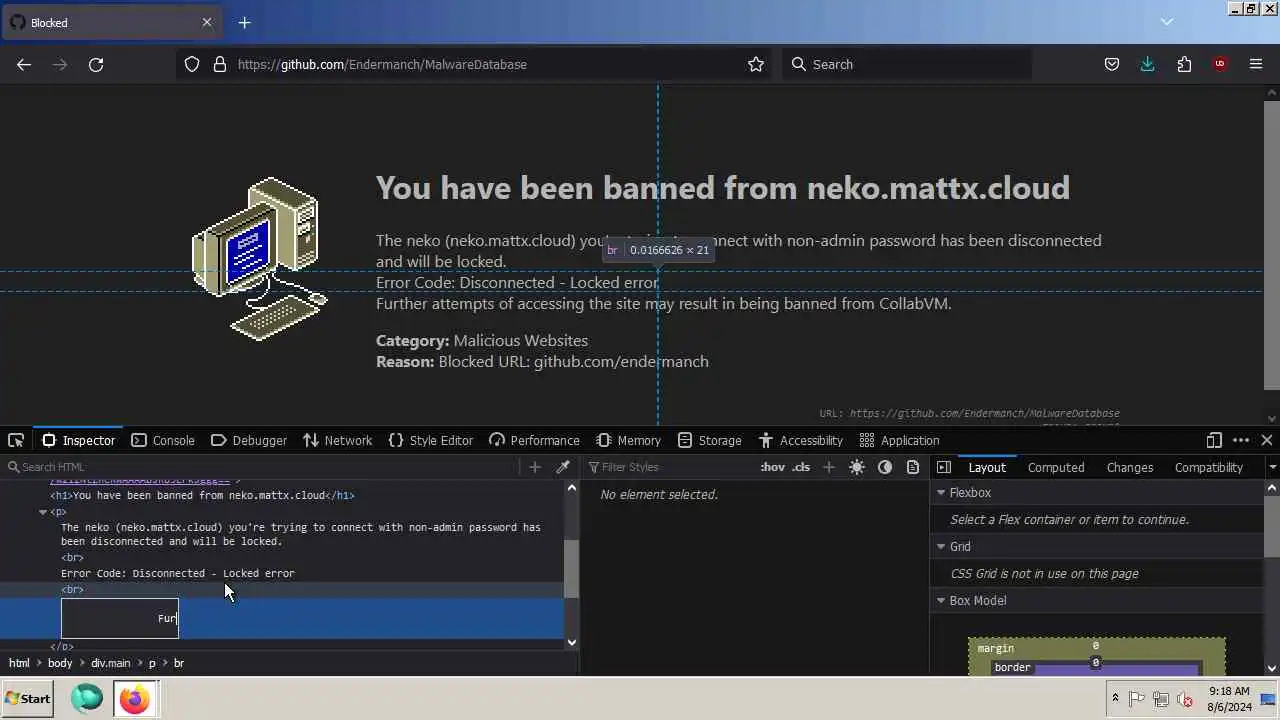Click 'div.main' in the breadcrumb
The height and width of the screenshot is (720, 1280).
(111, 663)
